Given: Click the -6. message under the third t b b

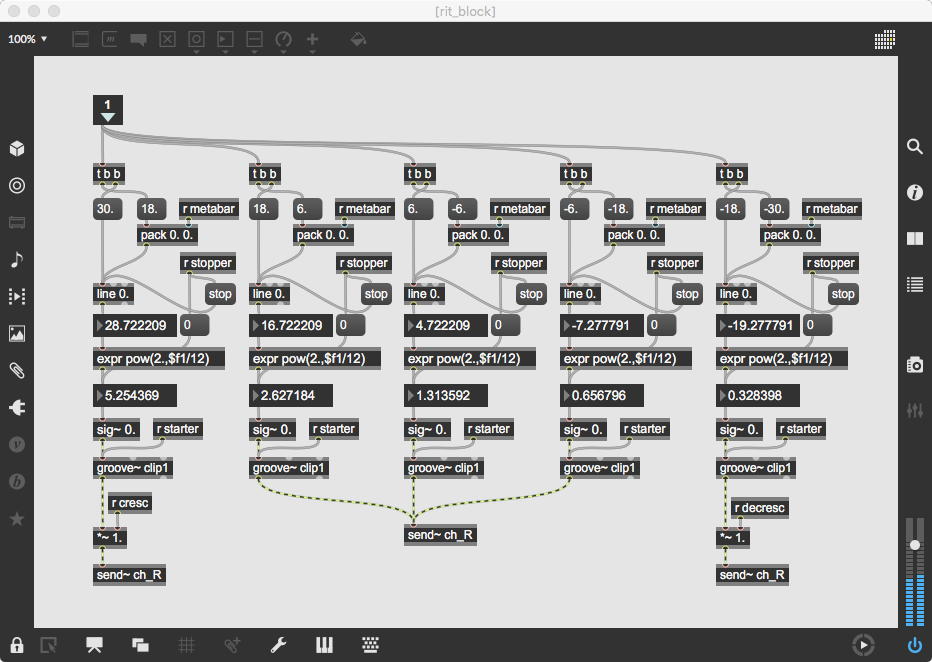Looking at the screenshot, I should [462, 209].
